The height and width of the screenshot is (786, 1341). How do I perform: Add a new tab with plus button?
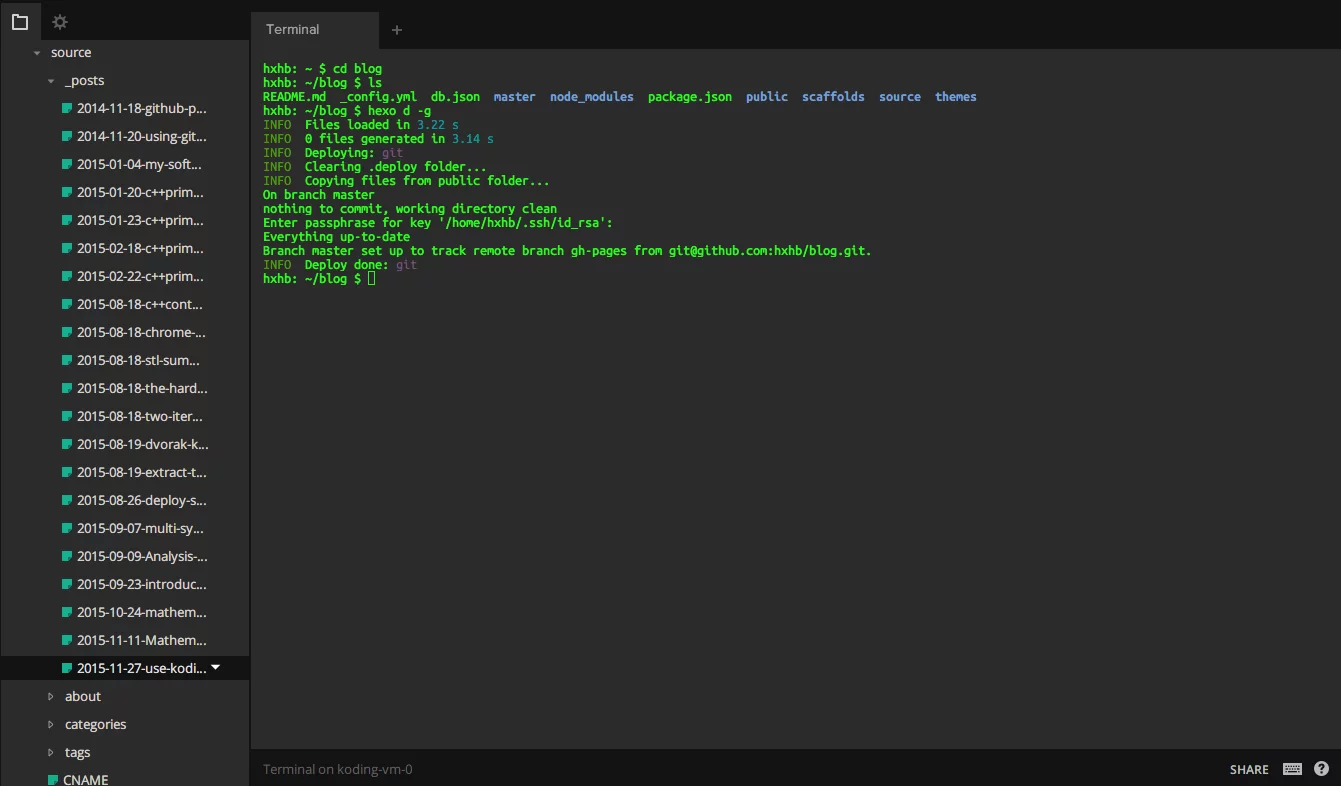pos(397,30)
